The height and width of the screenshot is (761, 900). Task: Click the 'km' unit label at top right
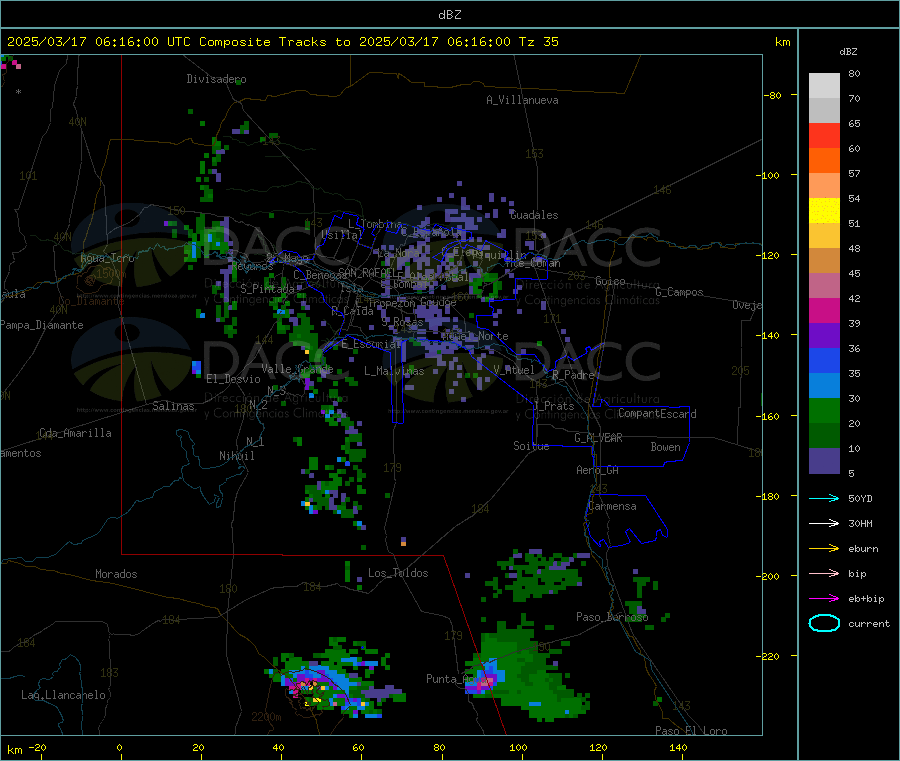782,42
